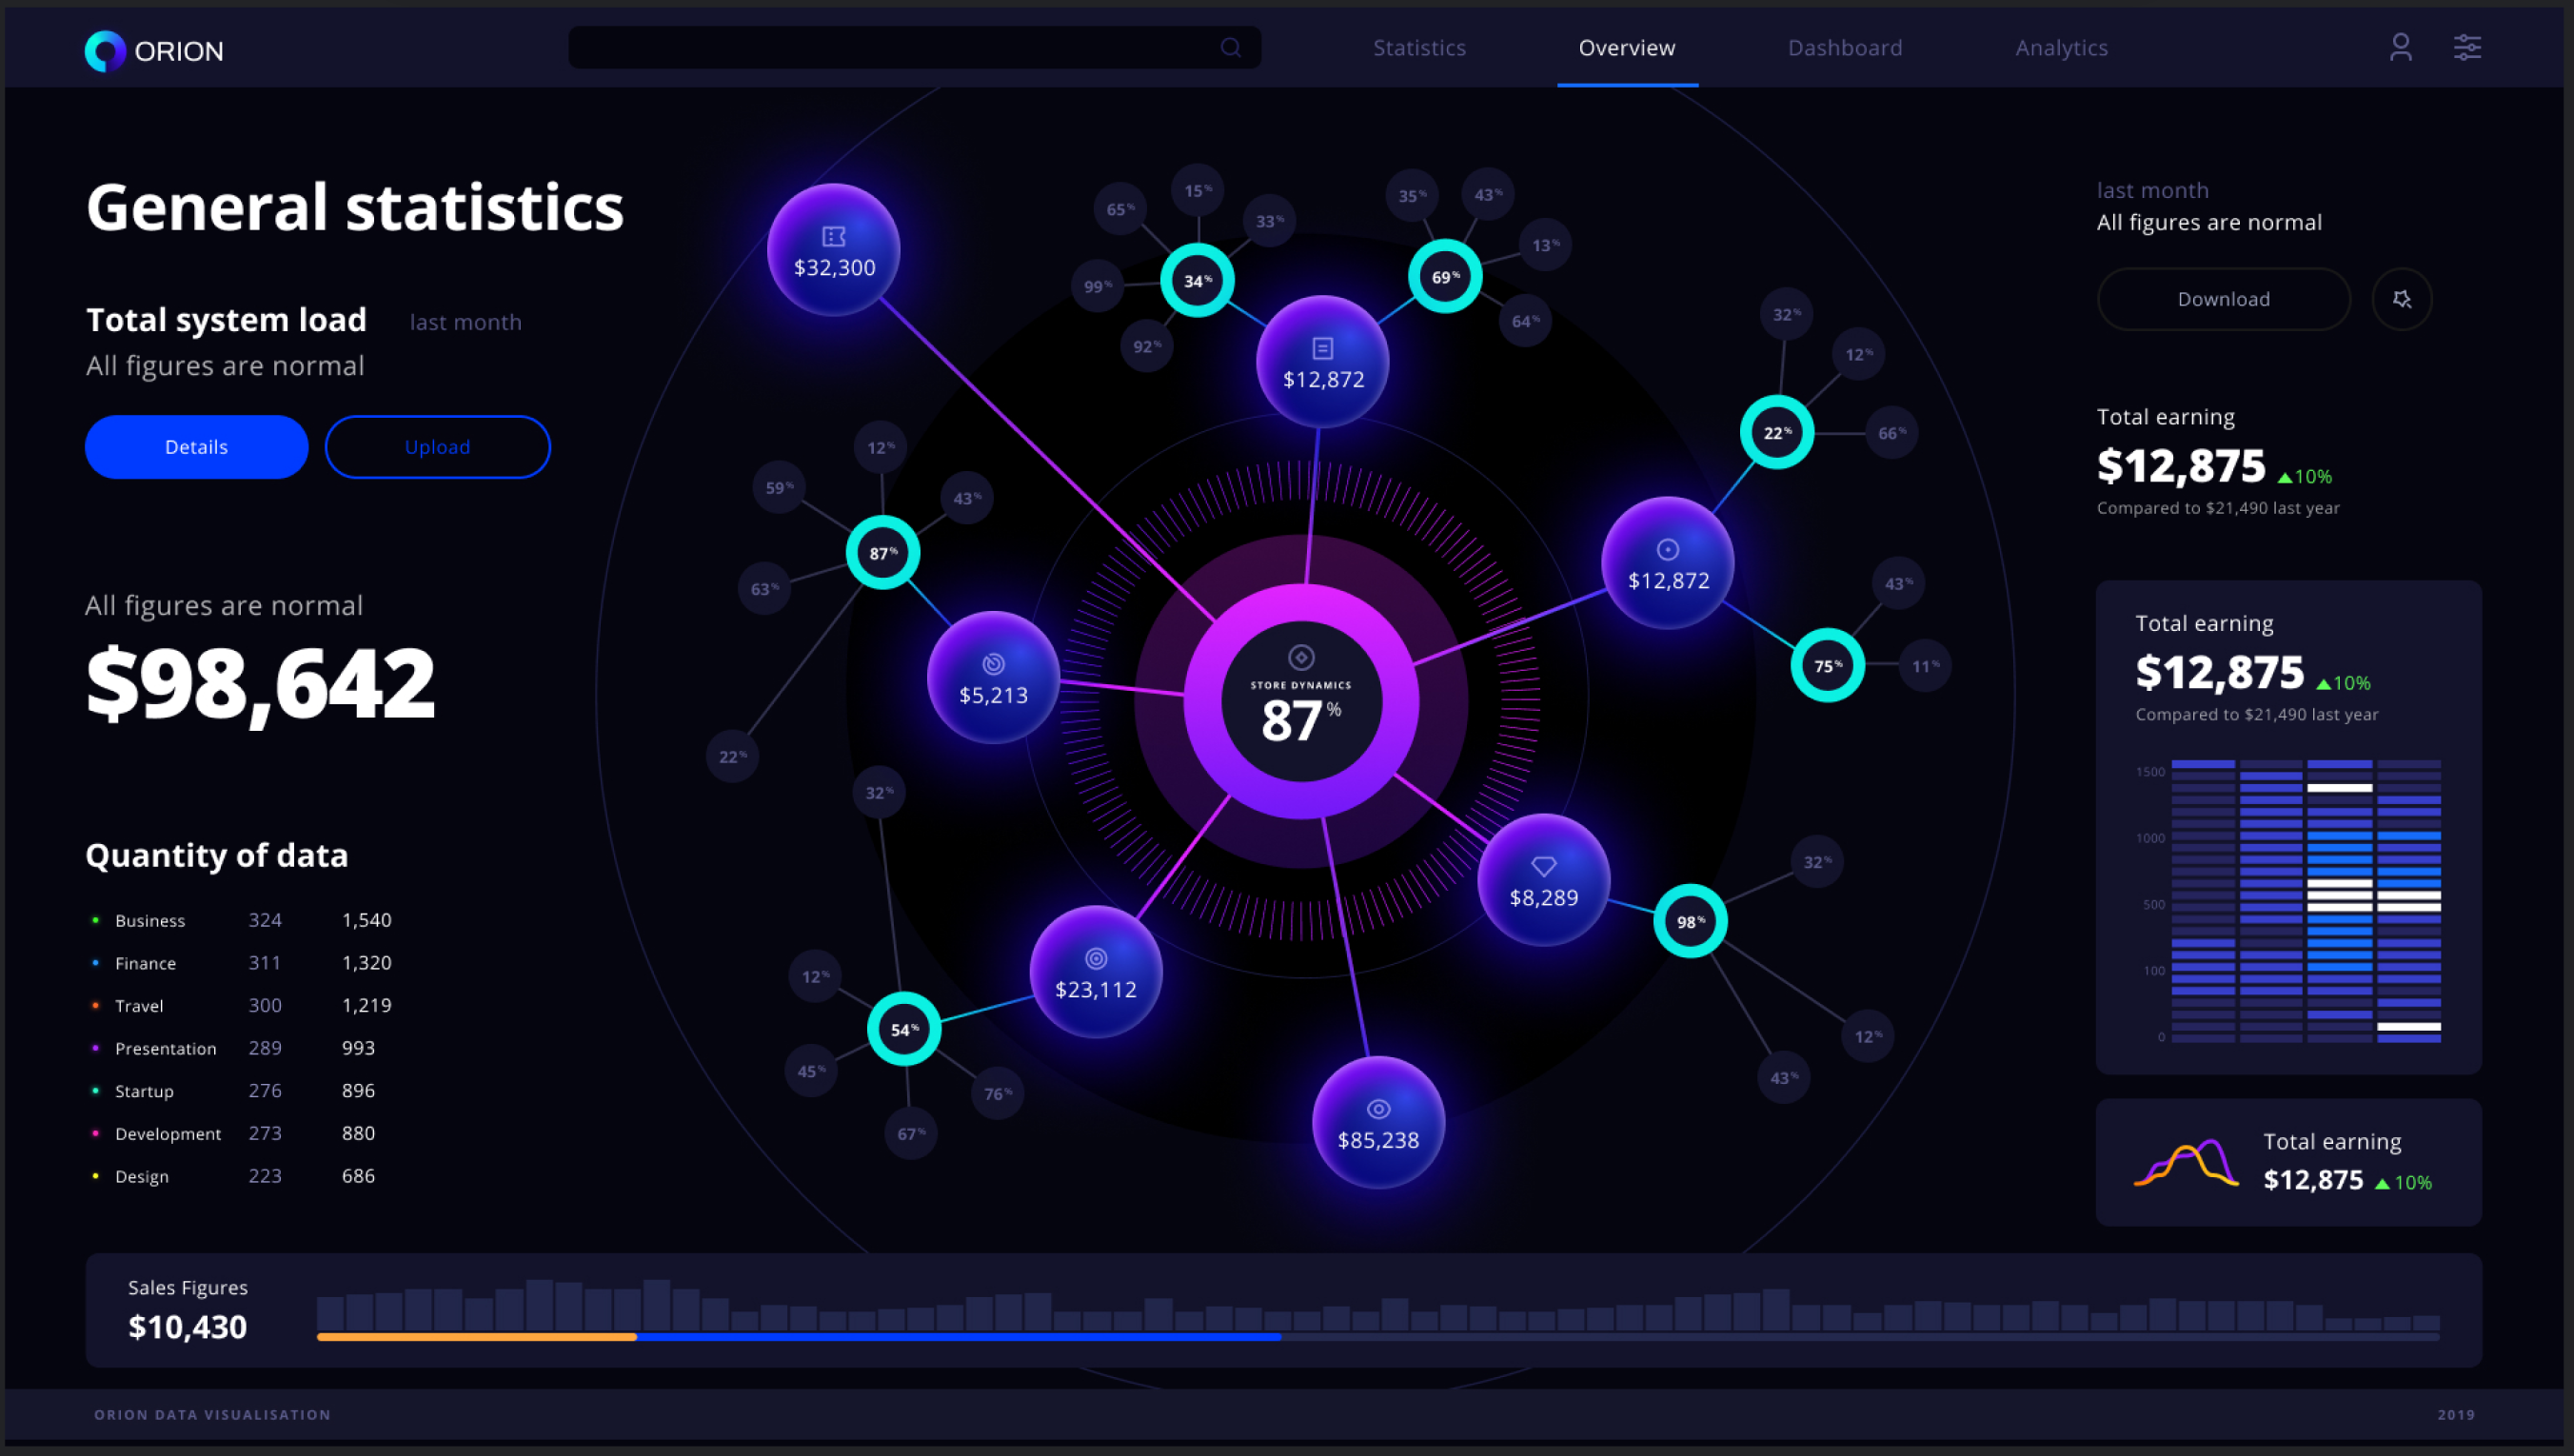This screenshot has height=1456, width=2574.
Task: Open the user profile icon
Action: (x=2400, y=47)
